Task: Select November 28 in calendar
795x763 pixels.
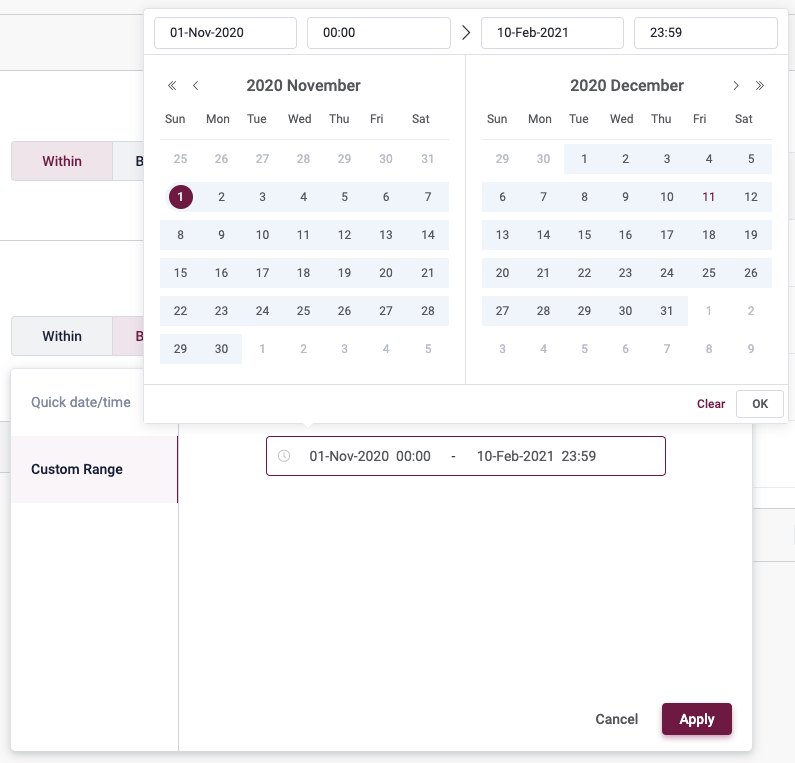Action: click(x=428, y=311)
